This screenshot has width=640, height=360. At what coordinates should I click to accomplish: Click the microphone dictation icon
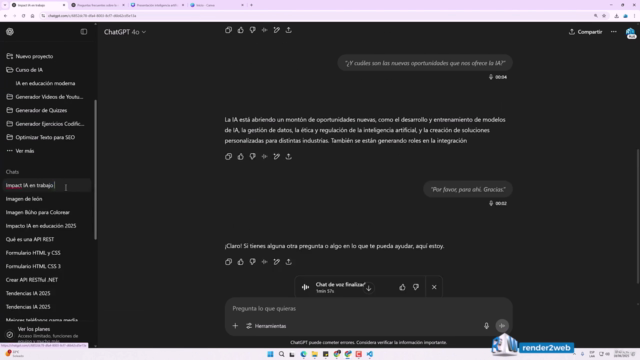pos(486,326)
